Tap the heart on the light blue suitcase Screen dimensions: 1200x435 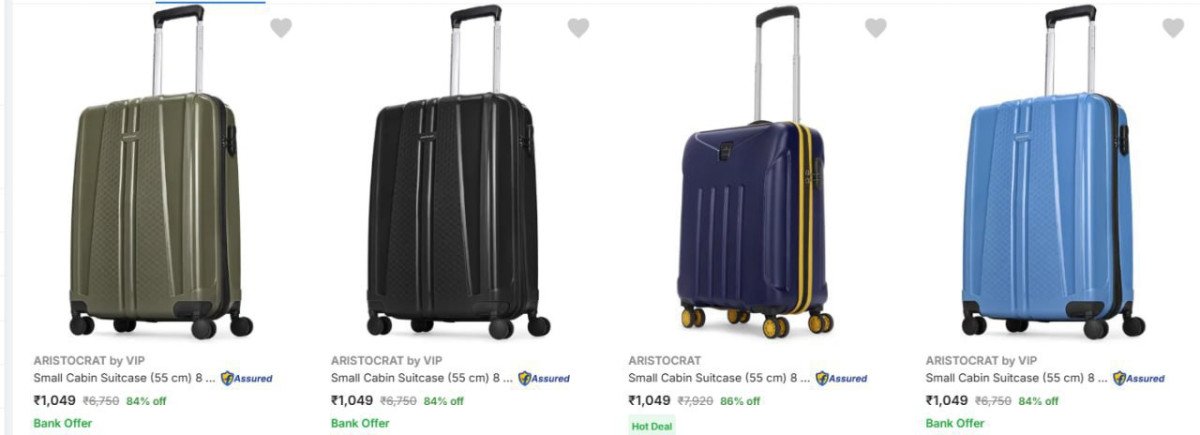(x=1173, y=28)
